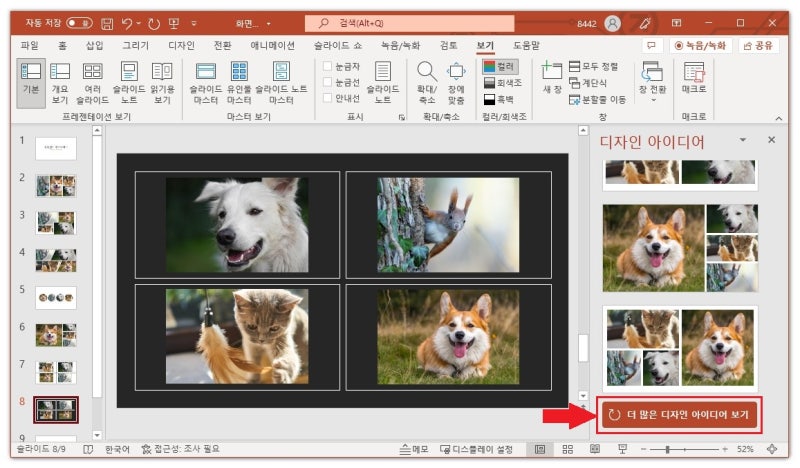Image resolution: width=800 pixels, height=468 pixels.
Task: Select Color (컬러) mode
Action: point(500,66)
